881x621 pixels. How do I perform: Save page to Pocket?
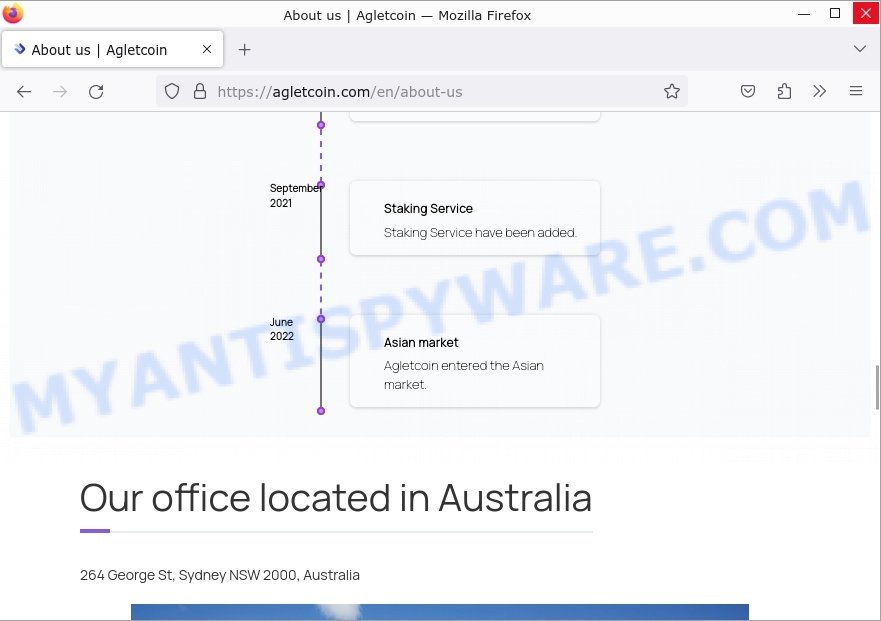pyautogui.click(x=747, y=91)
